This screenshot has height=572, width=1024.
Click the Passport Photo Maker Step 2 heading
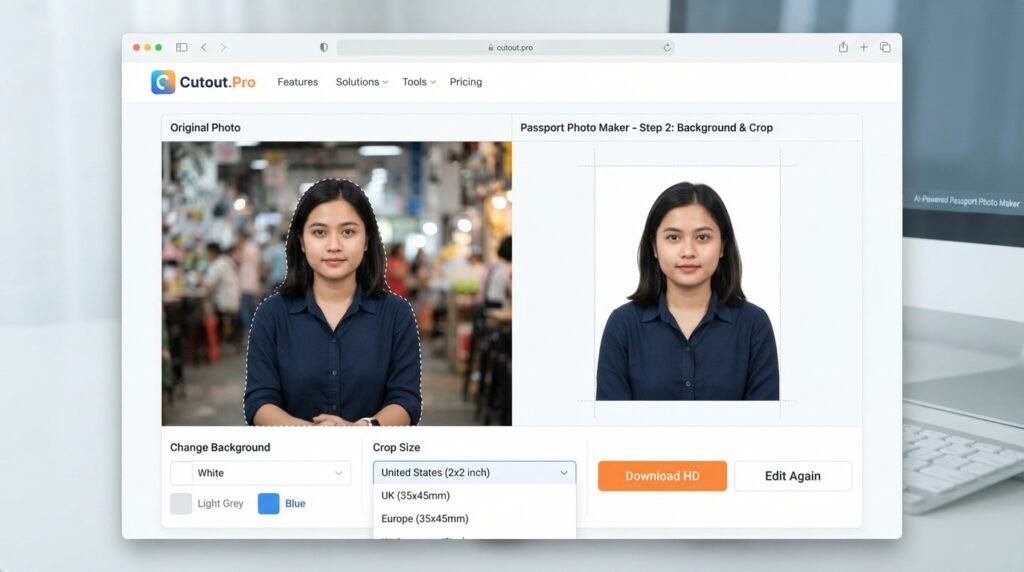pos(647,128)
